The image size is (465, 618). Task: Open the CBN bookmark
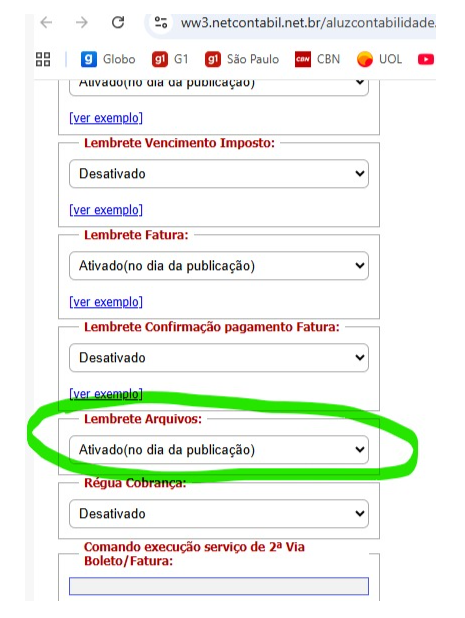[318, 60]
